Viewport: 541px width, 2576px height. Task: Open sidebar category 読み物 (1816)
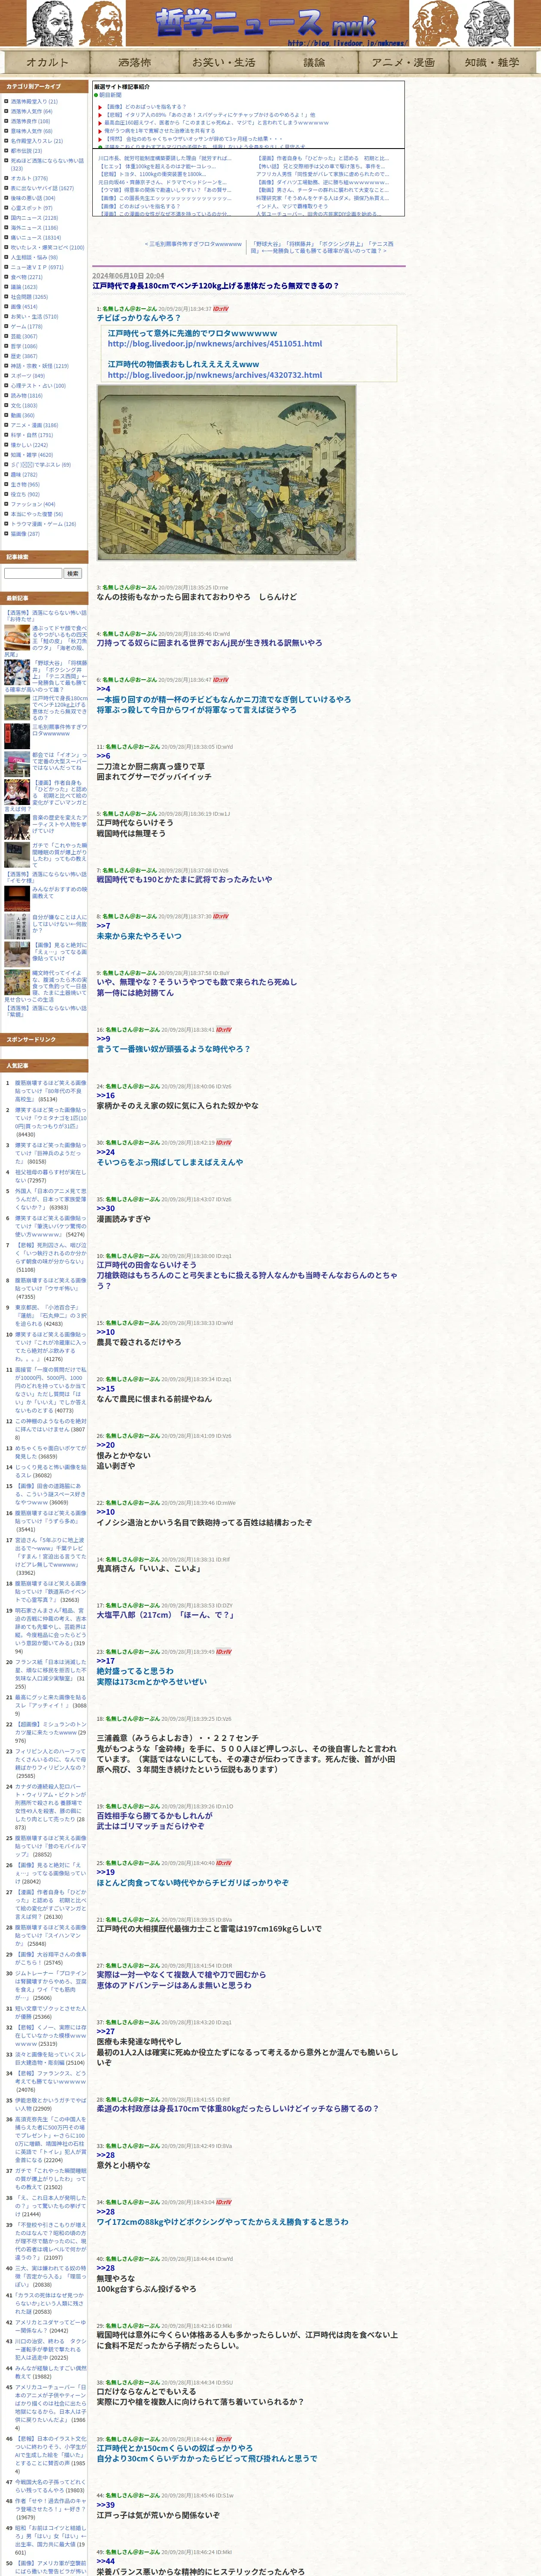point(27,395)
